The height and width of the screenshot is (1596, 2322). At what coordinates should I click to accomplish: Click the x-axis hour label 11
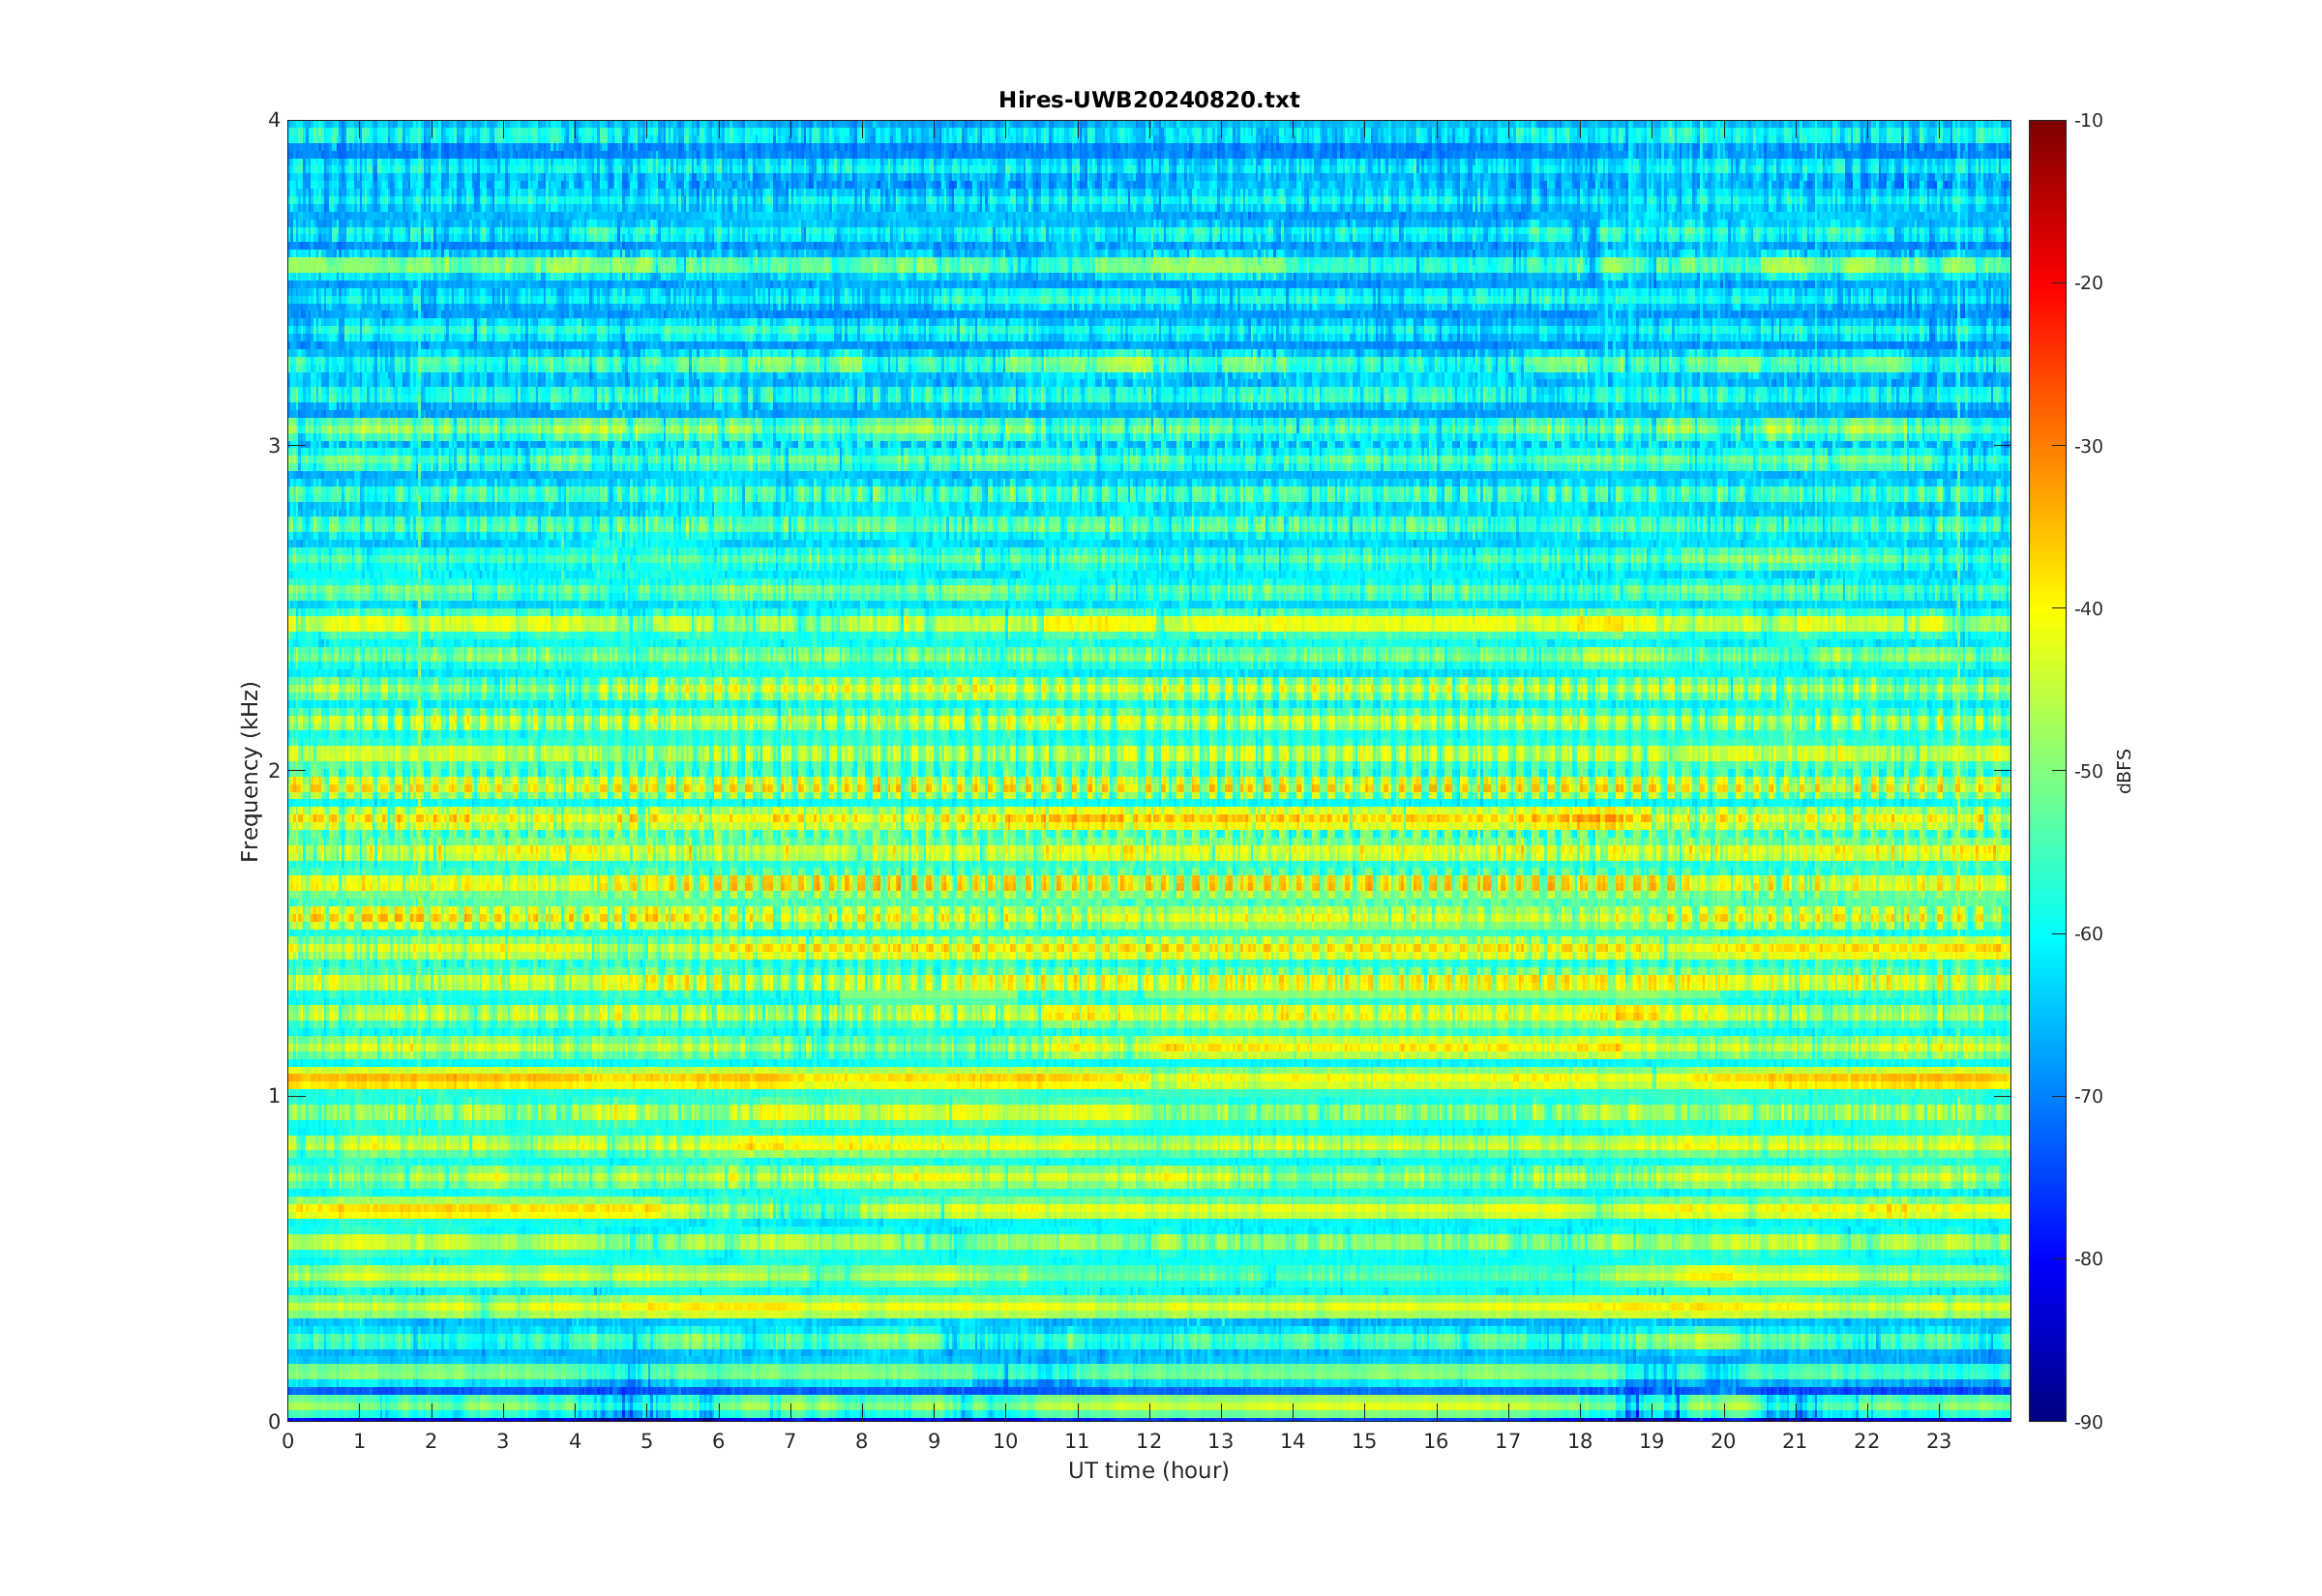click(x=1077, y=1441)
